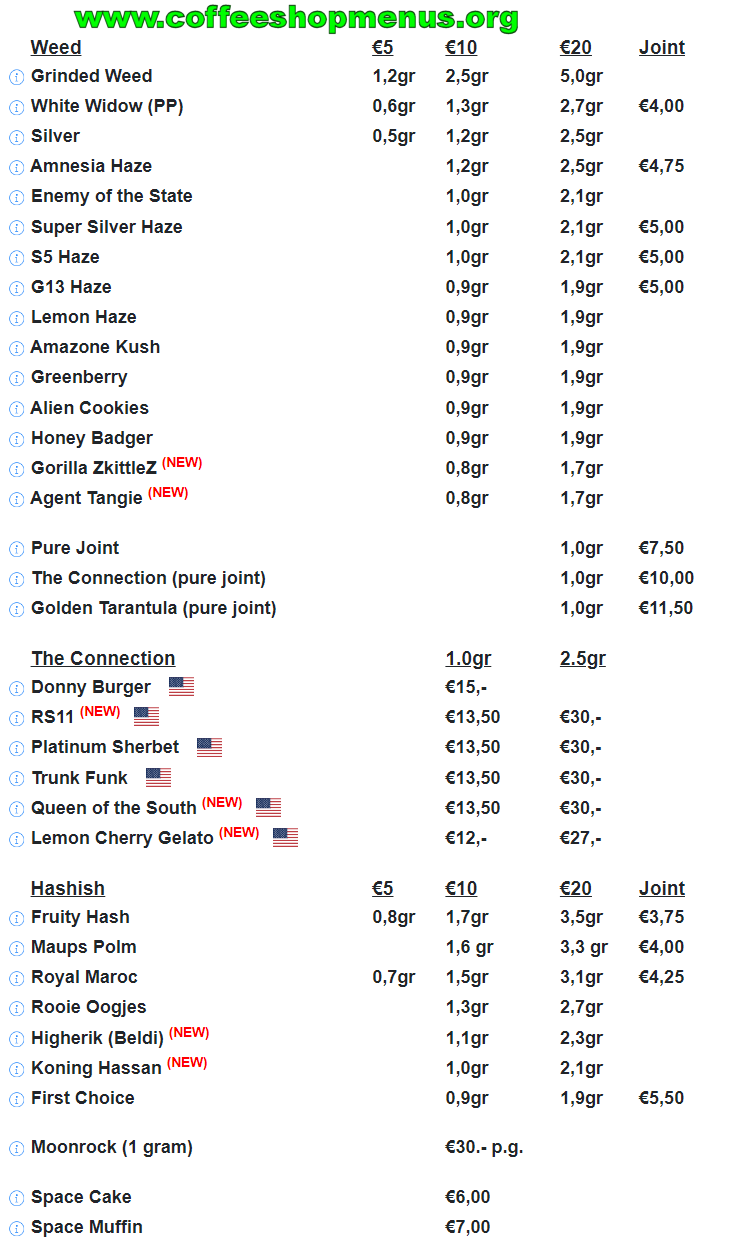Open the info icon beside Royal Maroc
This screenshot has width=741, height=1240.
pos(16,978)
